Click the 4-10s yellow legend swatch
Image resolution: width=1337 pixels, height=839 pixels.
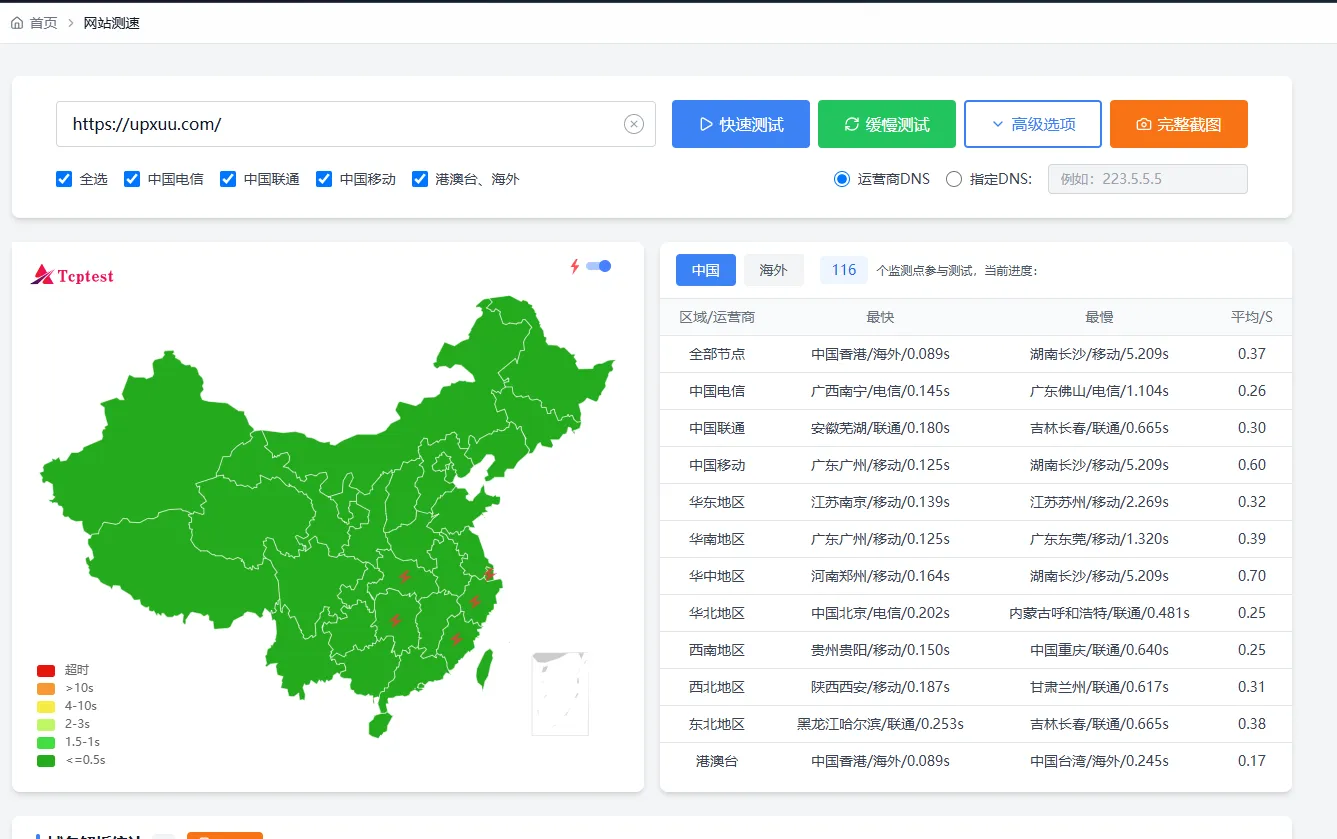[46, 706]
